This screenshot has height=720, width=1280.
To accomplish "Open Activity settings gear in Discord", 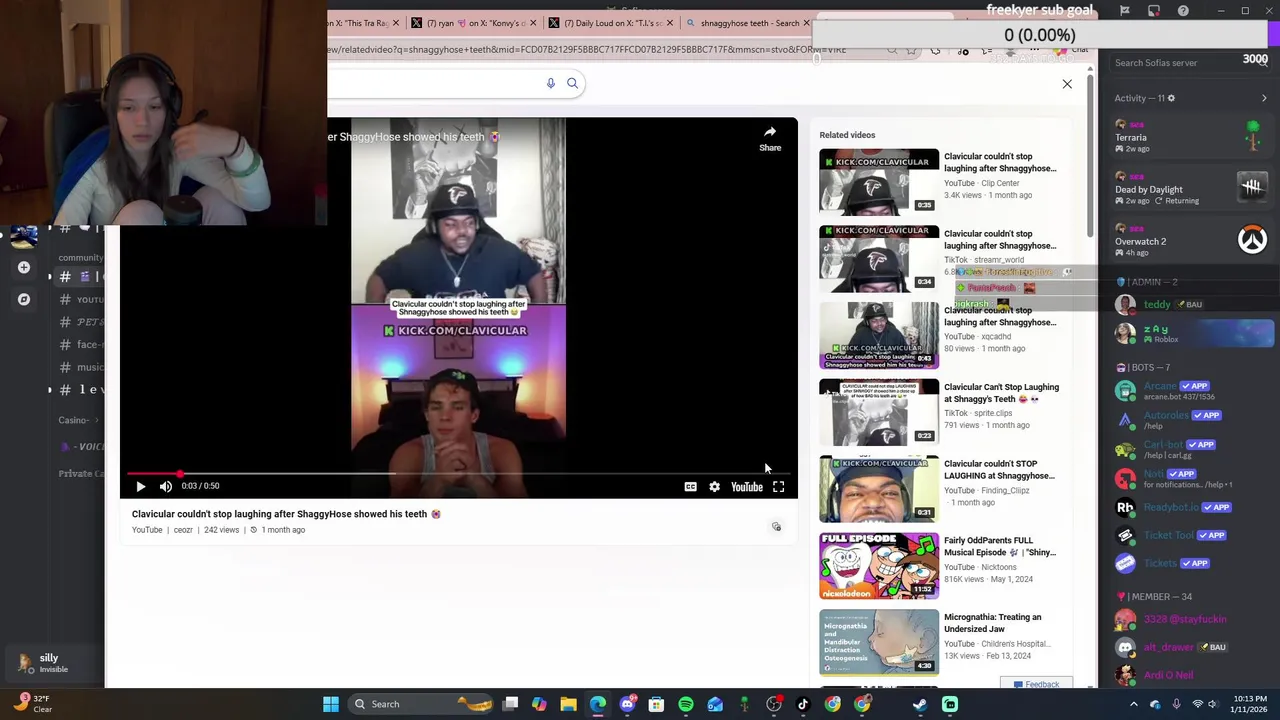I will point(1171,98).
